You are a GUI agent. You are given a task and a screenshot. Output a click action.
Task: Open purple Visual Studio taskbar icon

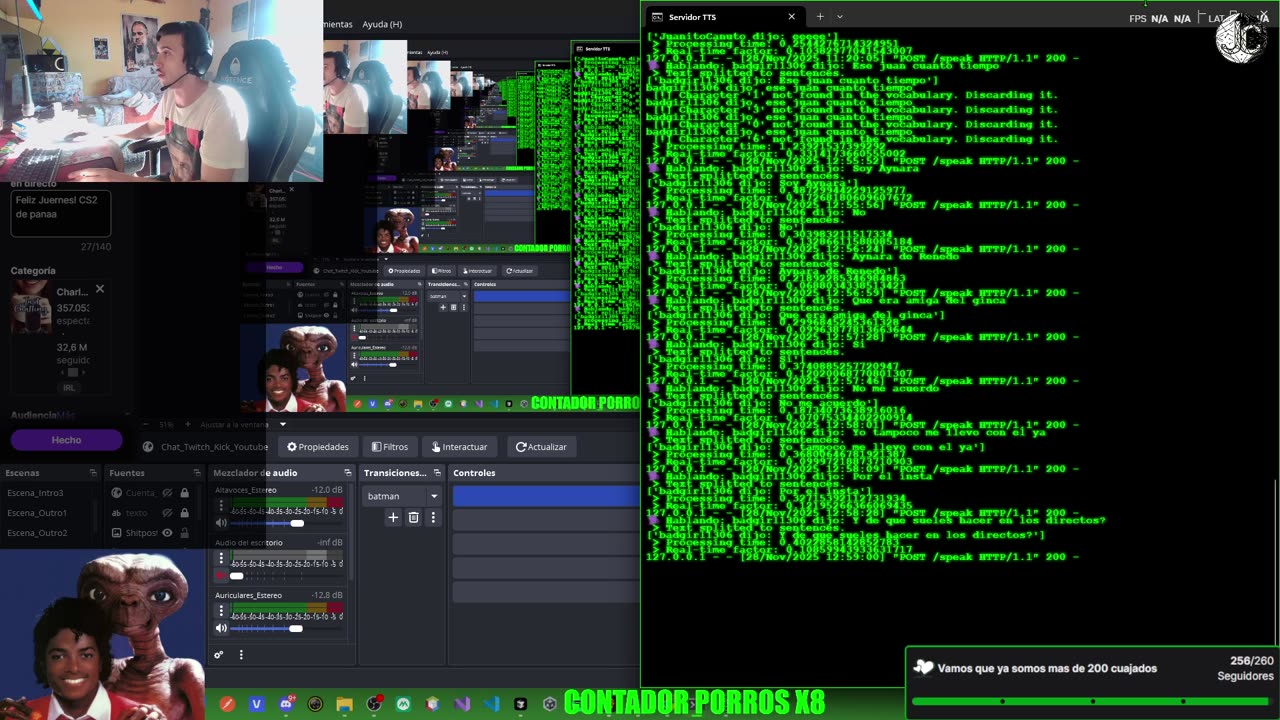[x=462, y=704]
